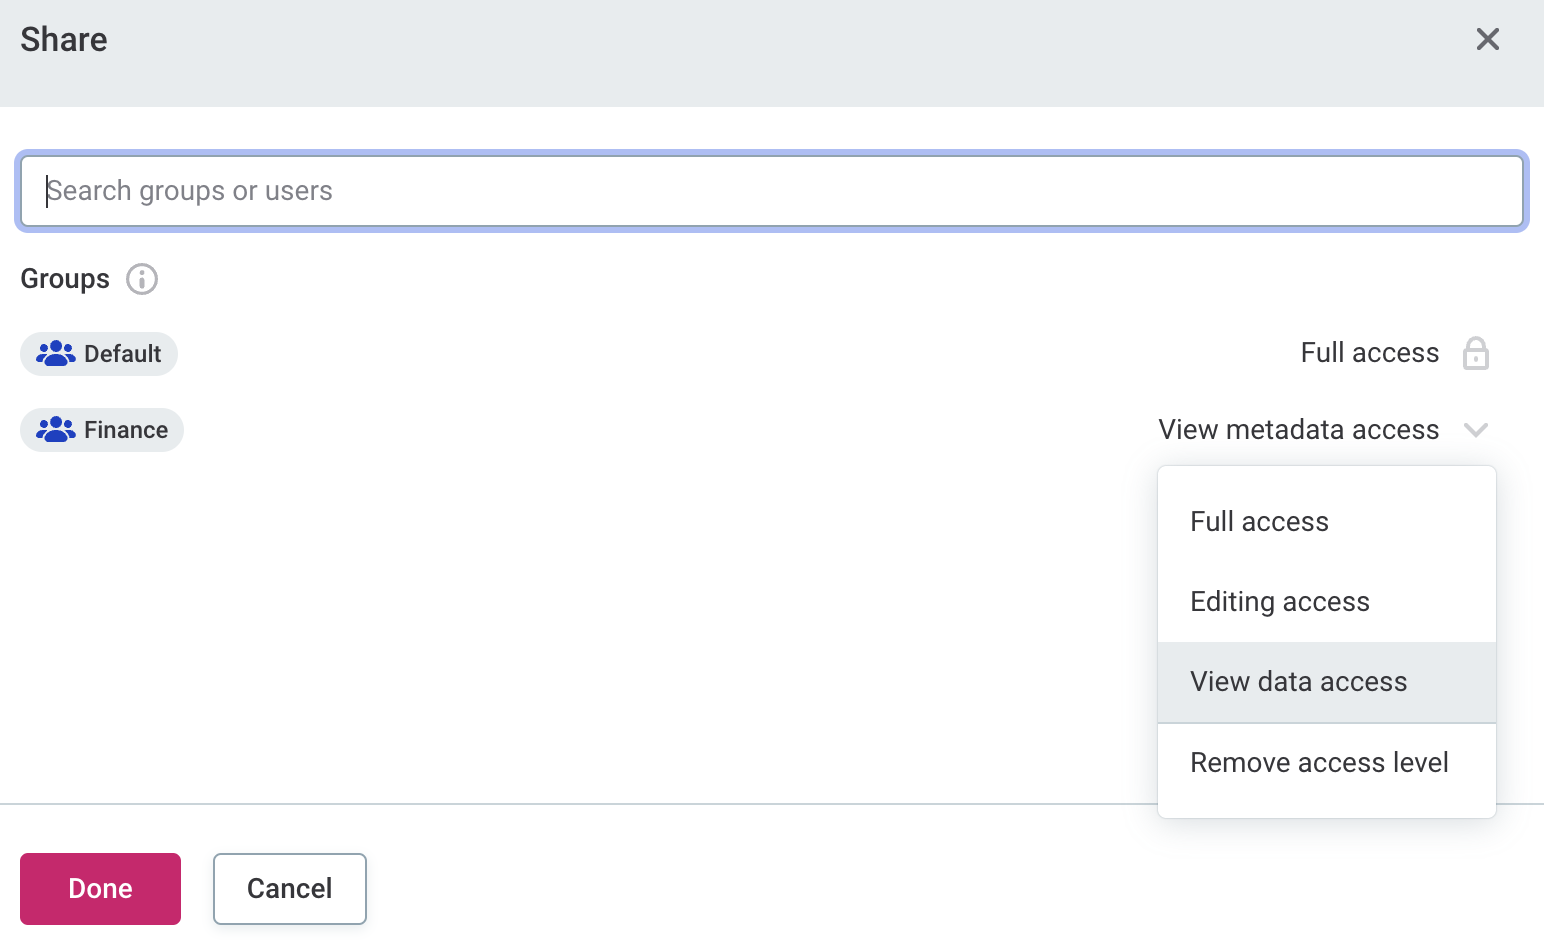Click the Share dialog title
The height and width of the screenshot is (940, 1544).
tap(64, 40)
